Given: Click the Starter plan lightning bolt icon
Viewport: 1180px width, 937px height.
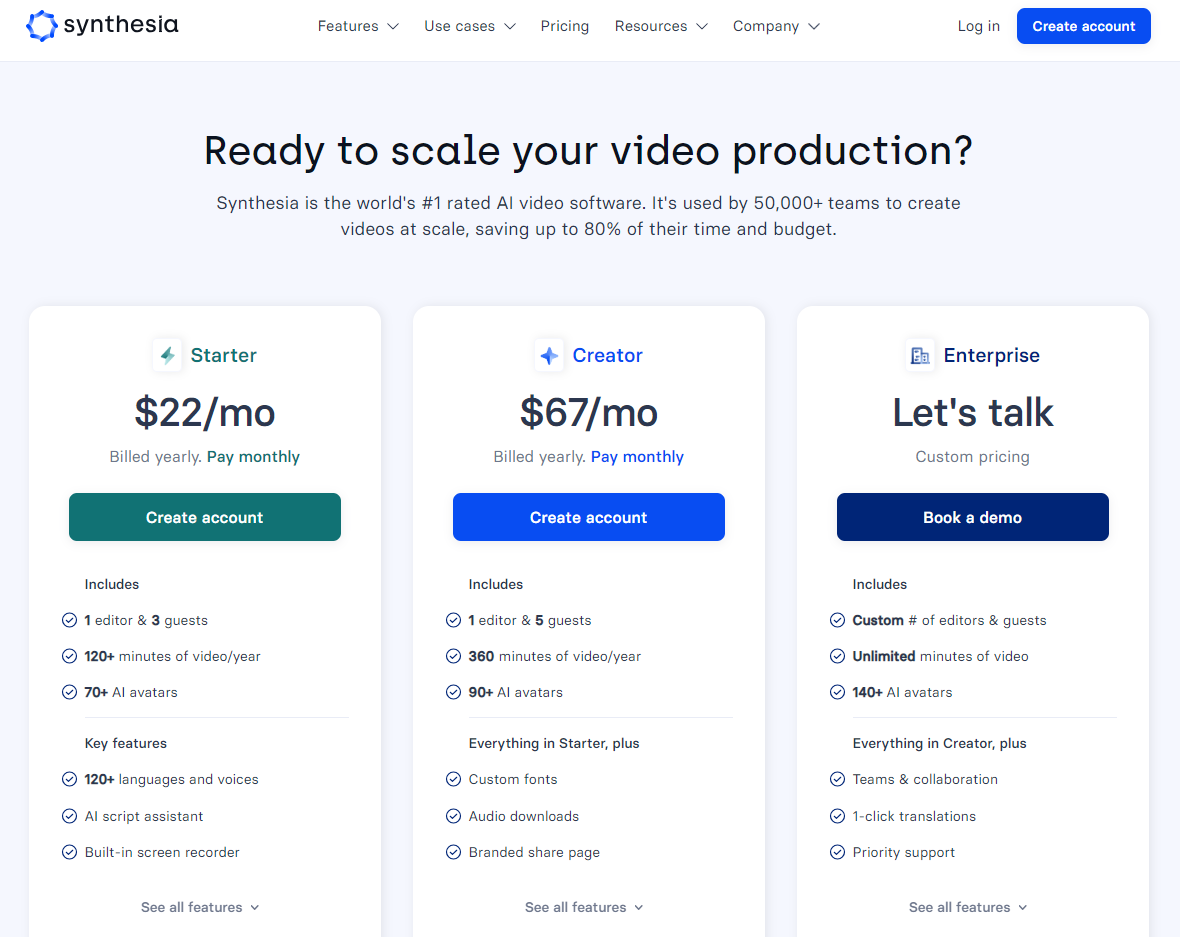Looking at the screenshot, I should pyautogui.click(x=167, y=355).
